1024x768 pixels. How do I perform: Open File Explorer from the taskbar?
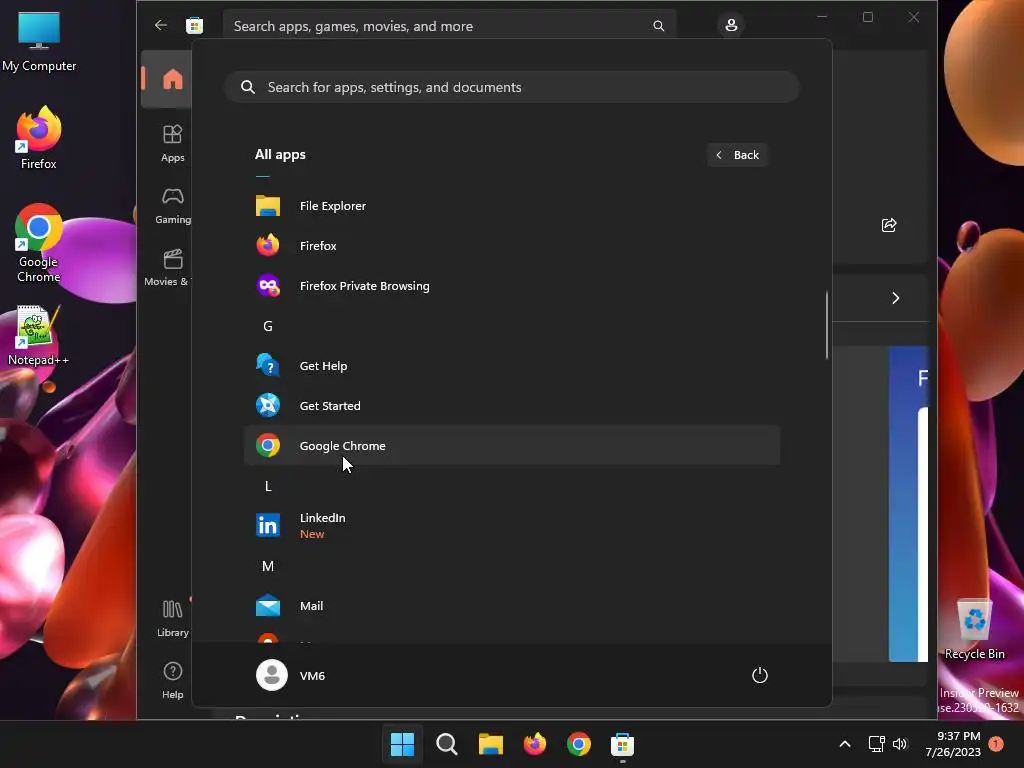point(490,744)
